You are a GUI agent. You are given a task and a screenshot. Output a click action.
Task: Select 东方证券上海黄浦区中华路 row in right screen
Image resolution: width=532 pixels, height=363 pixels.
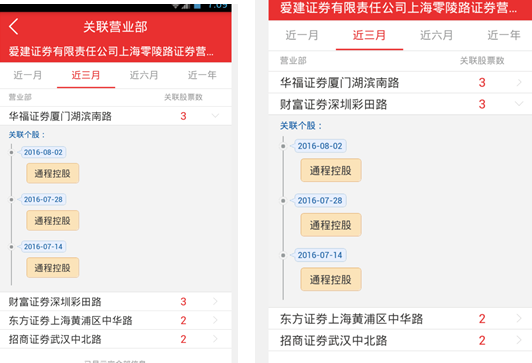click(400, 318)
